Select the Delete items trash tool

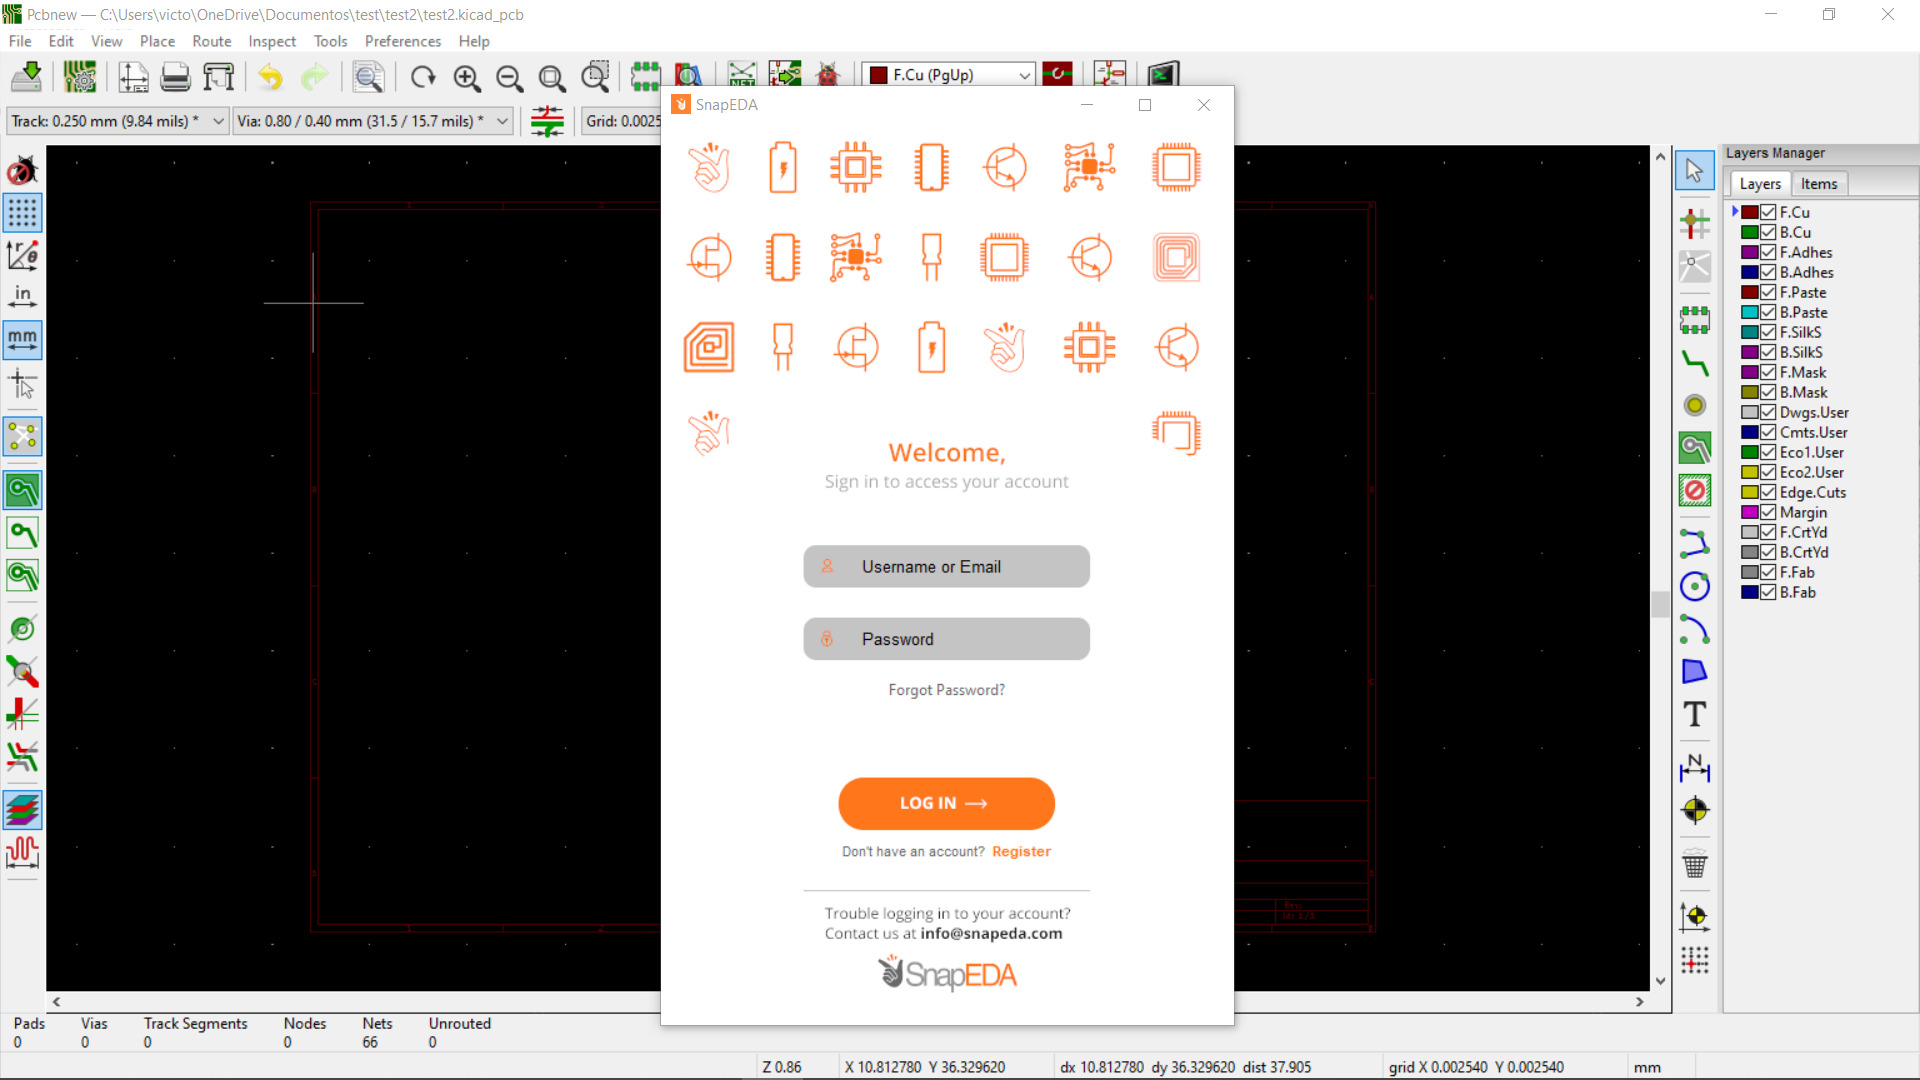click(x=1695, y=863)
